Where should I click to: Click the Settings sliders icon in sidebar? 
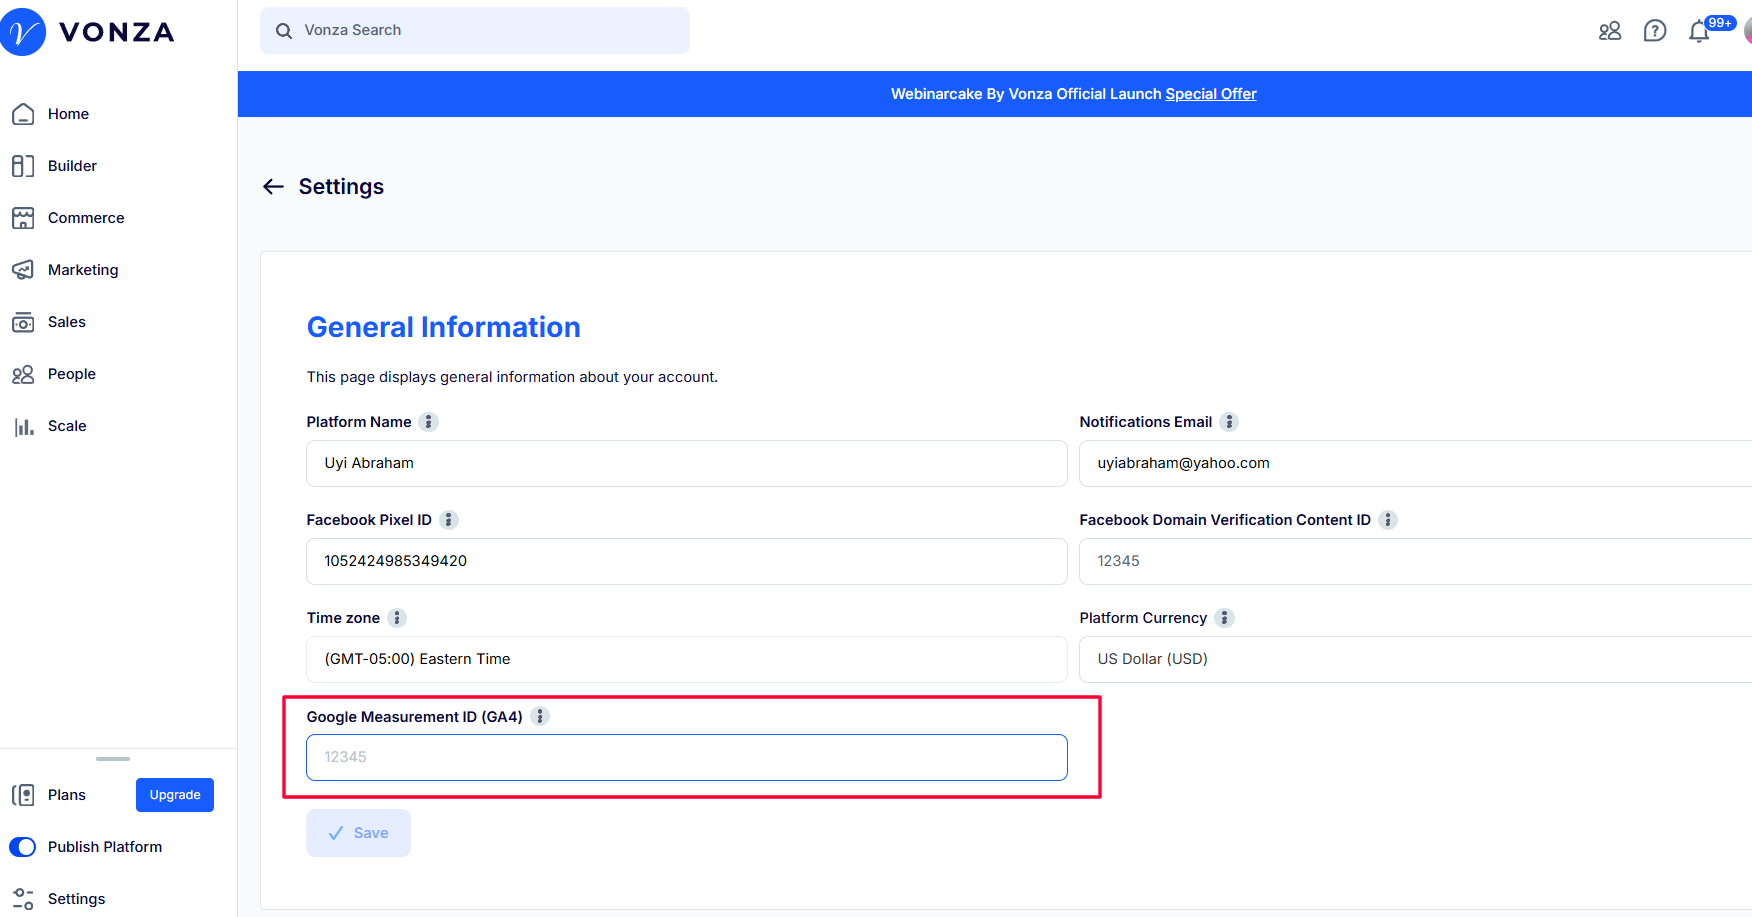click(x=23, y=899)
